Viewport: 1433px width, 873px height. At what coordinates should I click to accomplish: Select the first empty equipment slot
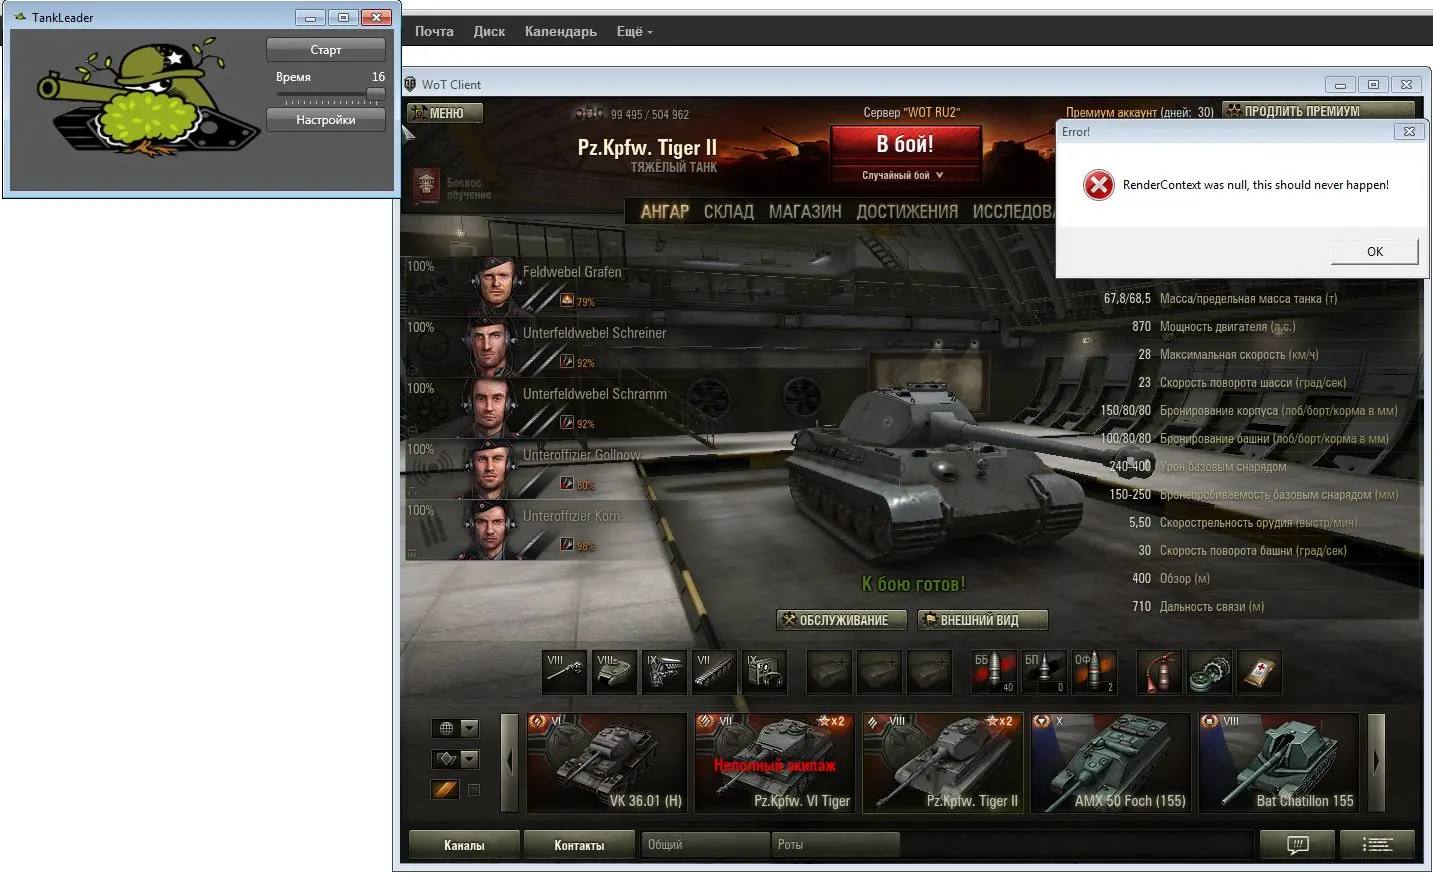[x=829, y=672]
